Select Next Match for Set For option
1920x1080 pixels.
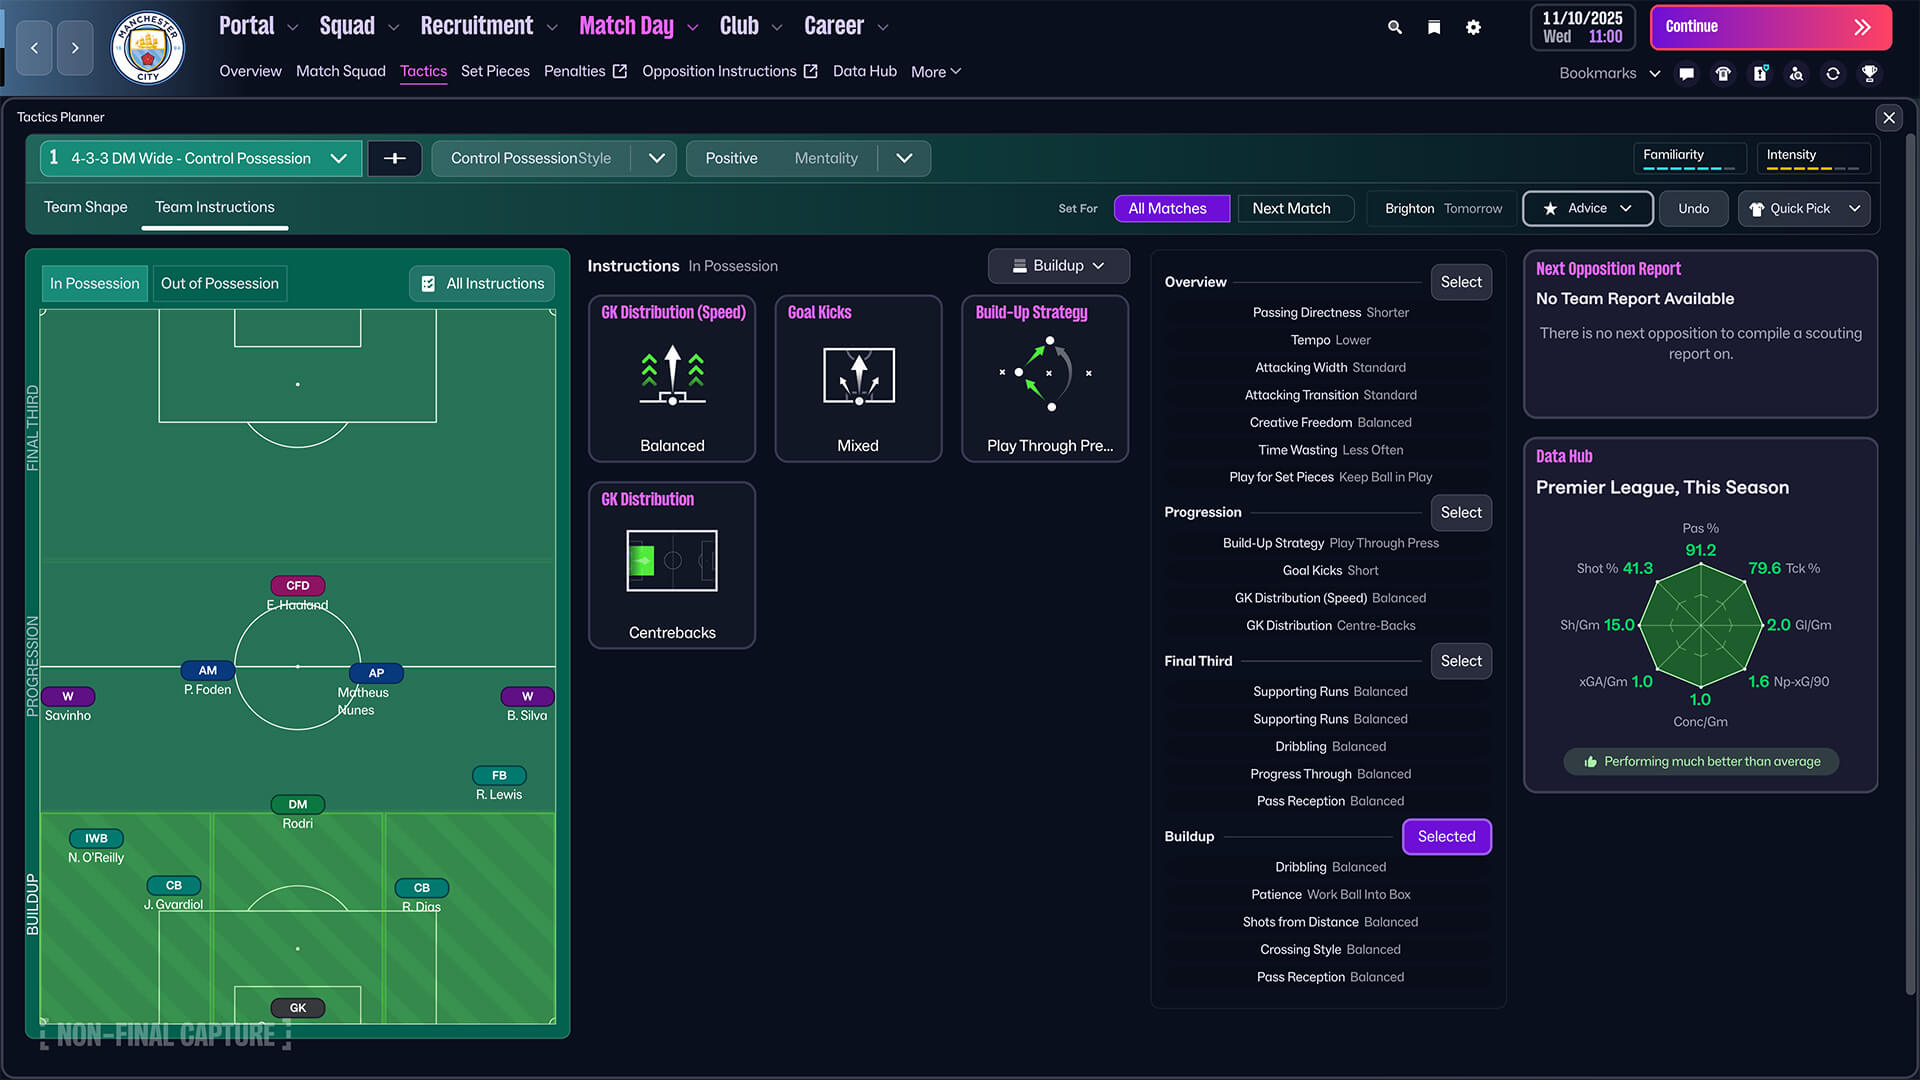pos(1295,208)
